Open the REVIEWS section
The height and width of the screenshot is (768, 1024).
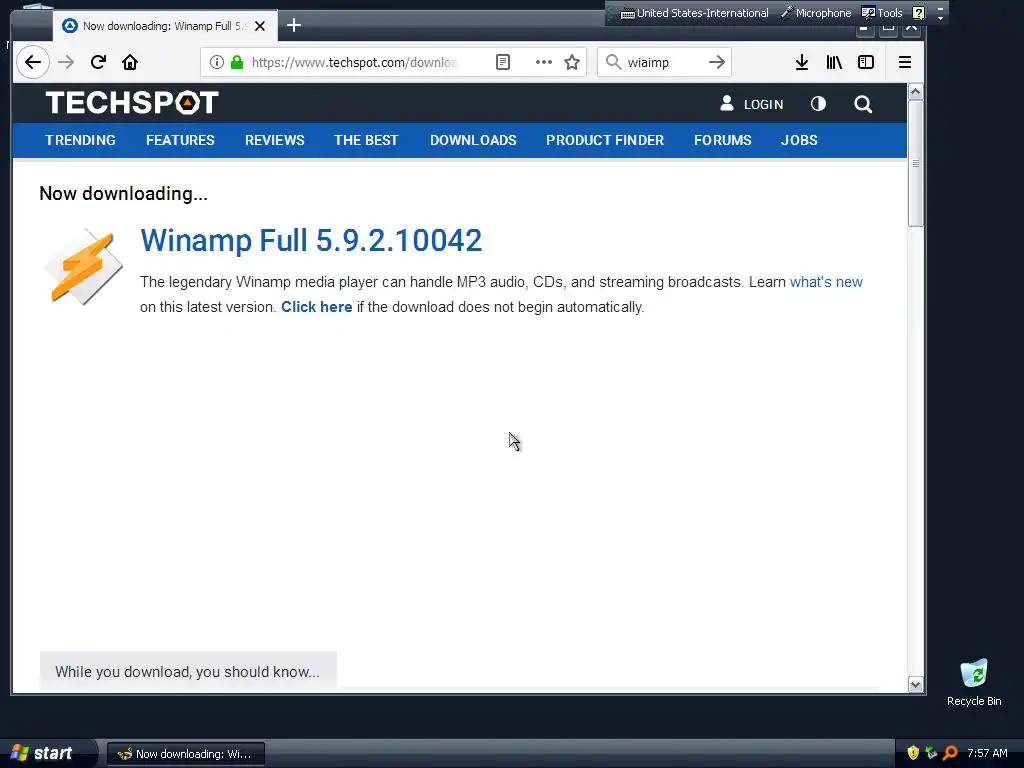point(274,140)
